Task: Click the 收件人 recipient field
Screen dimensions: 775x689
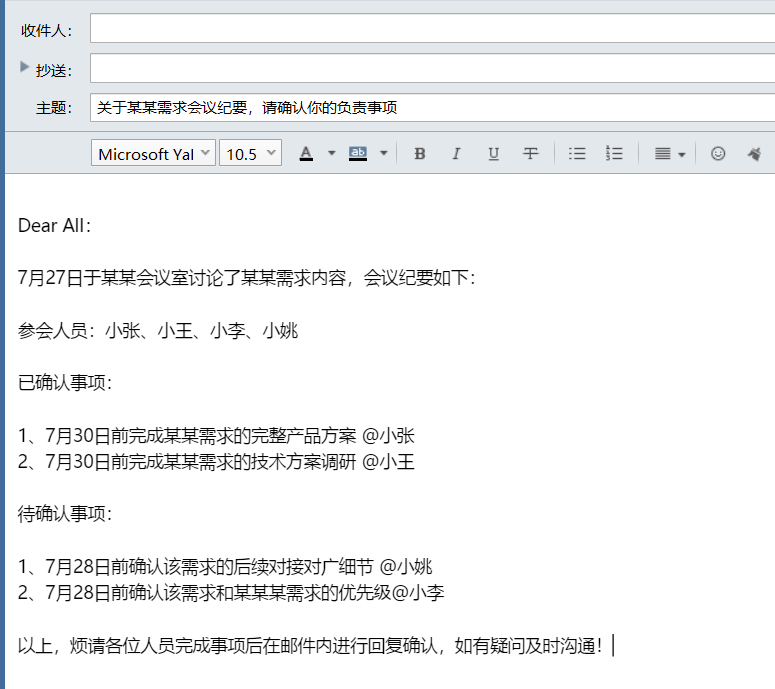Action: click(x=432, y=28)
